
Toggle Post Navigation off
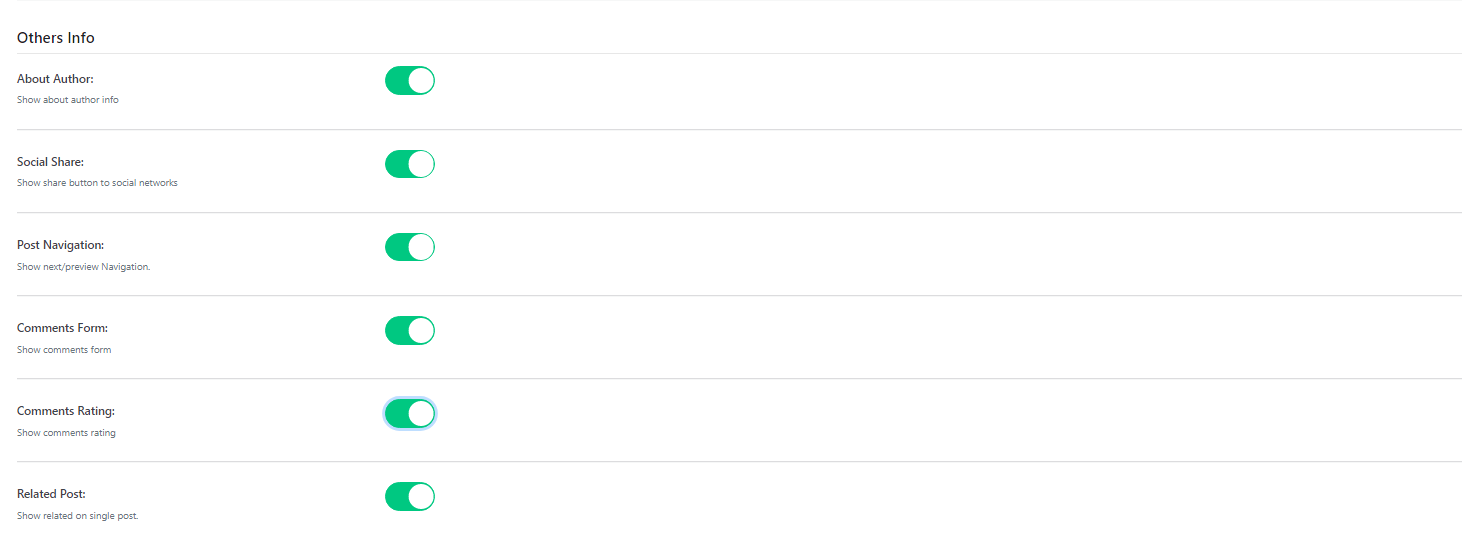tap(410, 247)
